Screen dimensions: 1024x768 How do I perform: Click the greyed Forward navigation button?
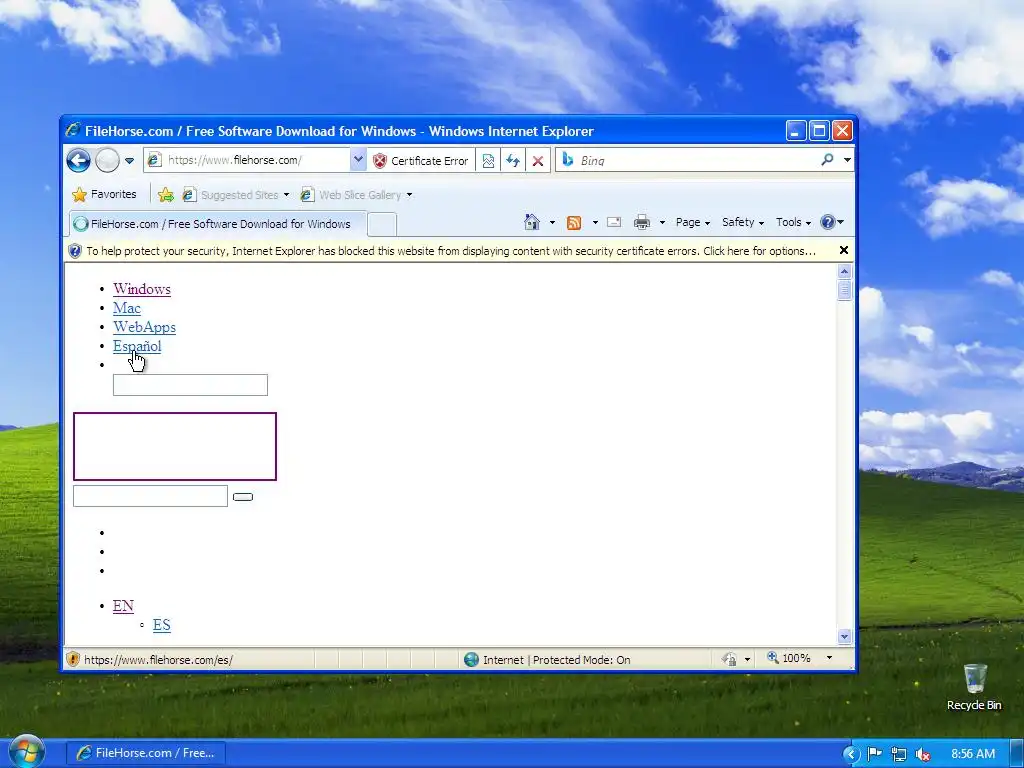(x=107, y=160)
